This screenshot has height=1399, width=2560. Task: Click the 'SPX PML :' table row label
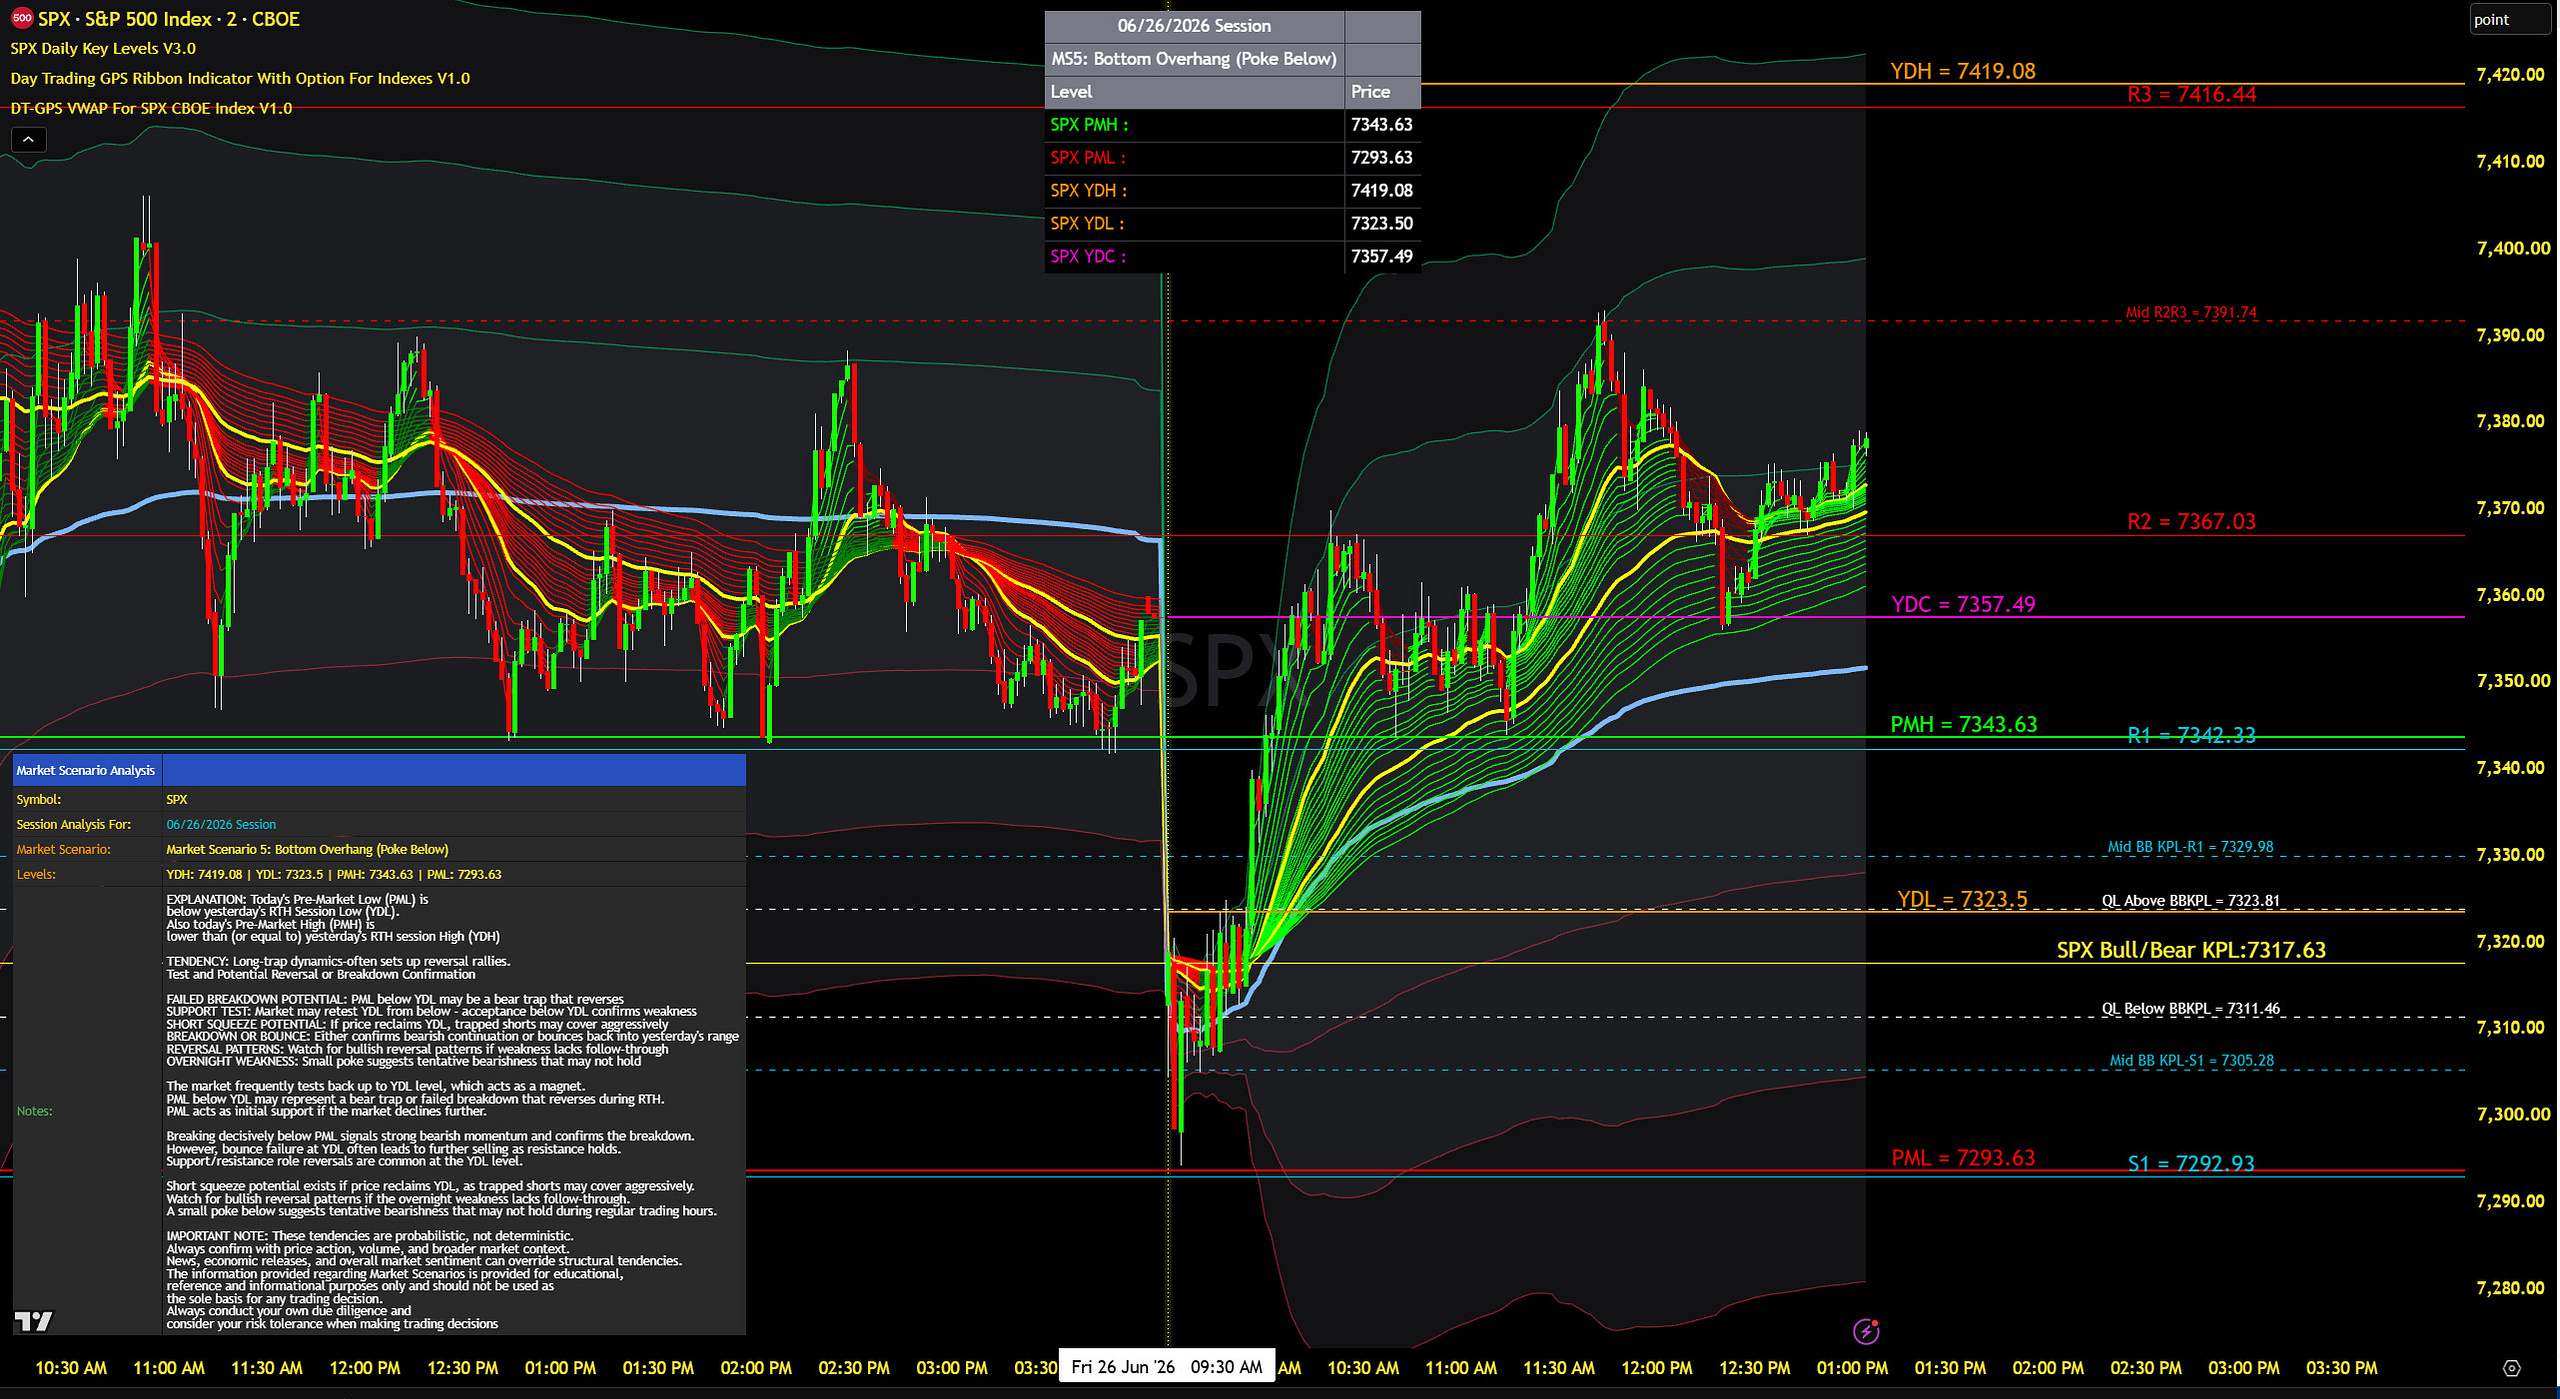click(1088, 158)
